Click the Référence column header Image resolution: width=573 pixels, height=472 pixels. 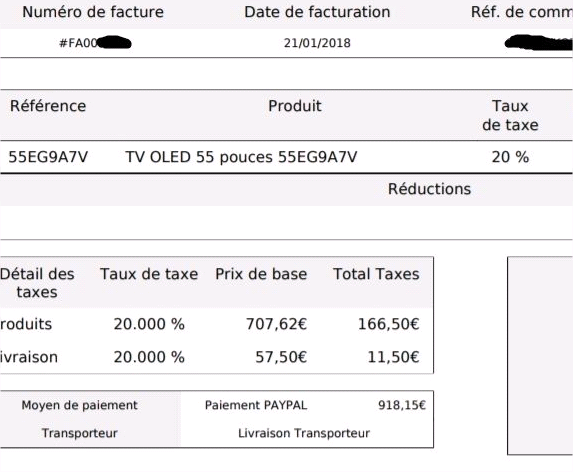point(48,106)
